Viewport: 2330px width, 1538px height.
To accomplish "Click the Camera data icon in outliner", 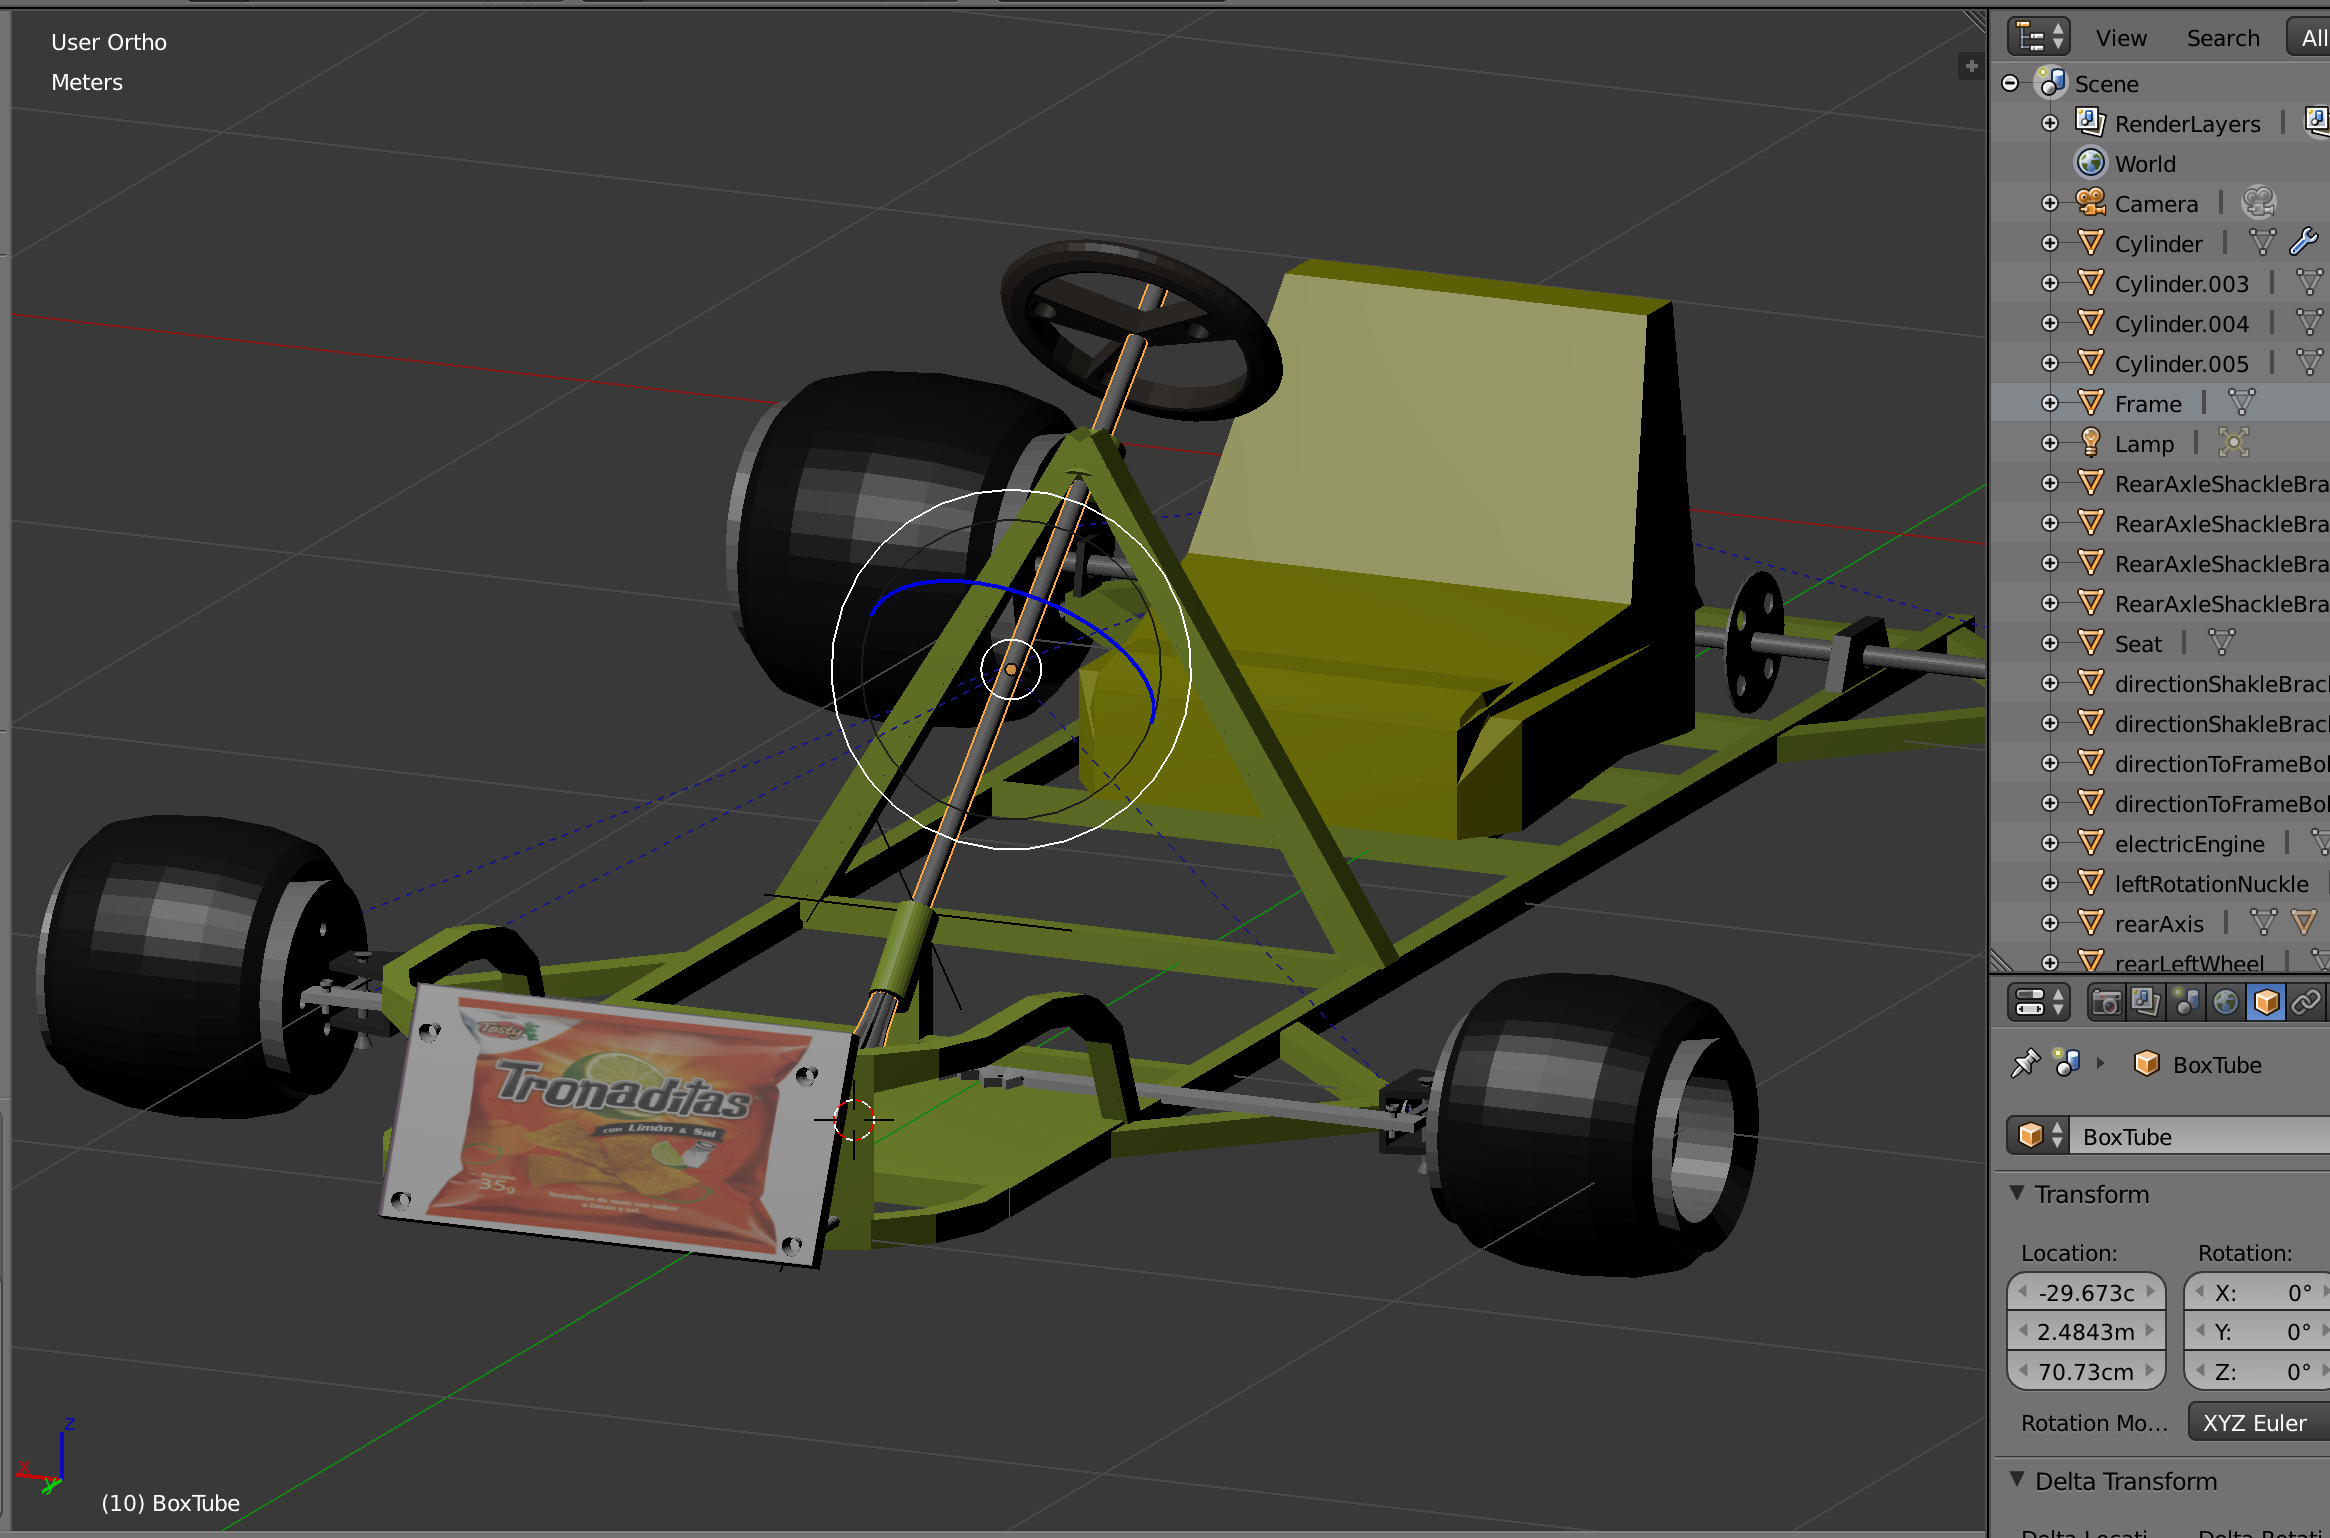I will (2259, 203).
